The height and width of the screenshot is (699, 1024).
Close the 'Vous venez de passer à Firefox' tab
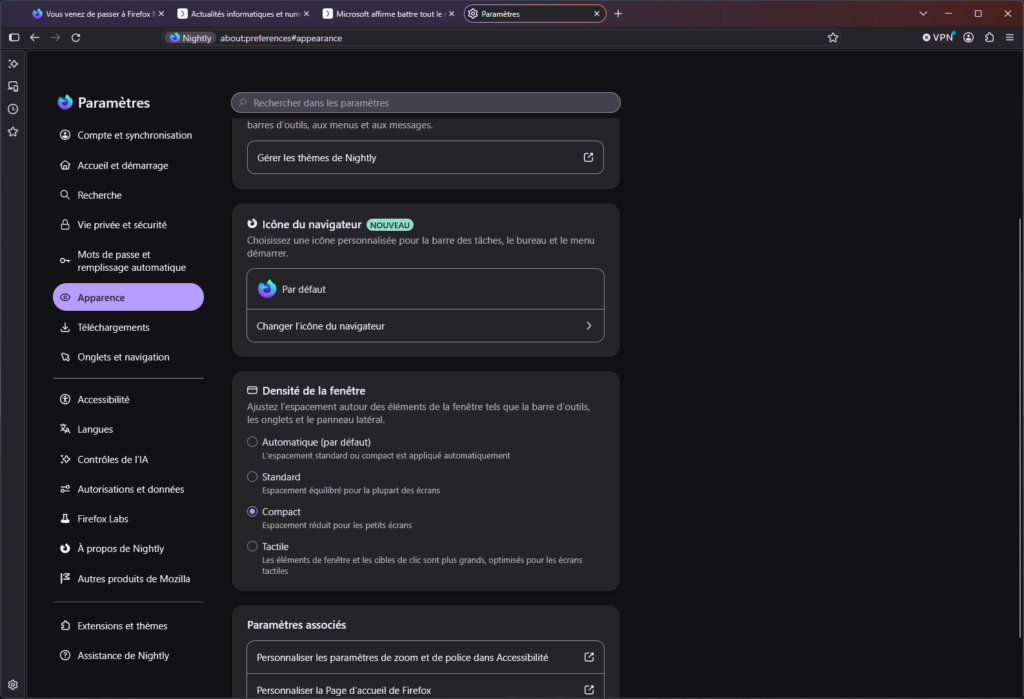click(x=161, y=14)
